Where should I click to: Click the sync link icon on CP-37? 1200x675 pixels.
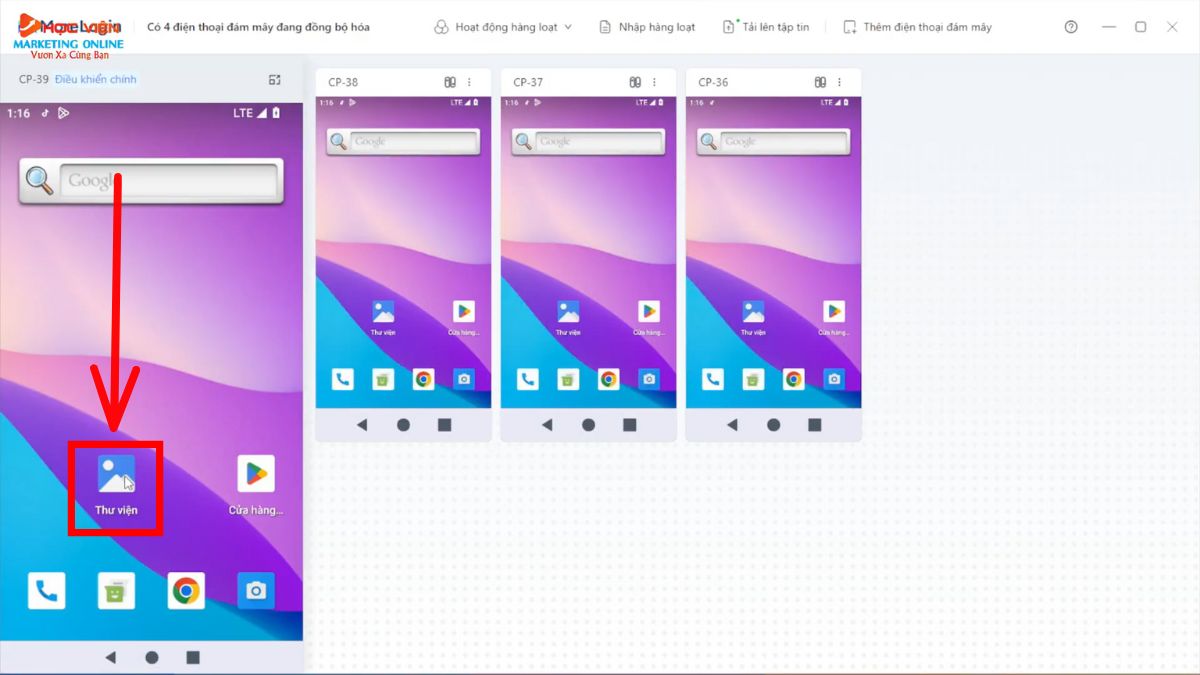click(635, 82)
